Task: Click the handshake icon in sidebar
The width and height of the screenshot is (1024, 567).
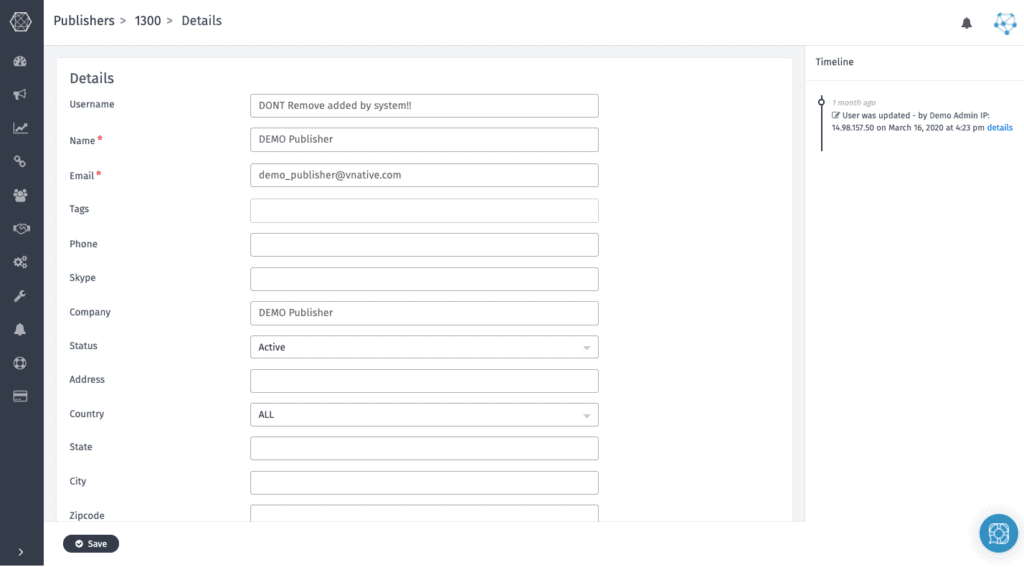Action: [20, 229]
